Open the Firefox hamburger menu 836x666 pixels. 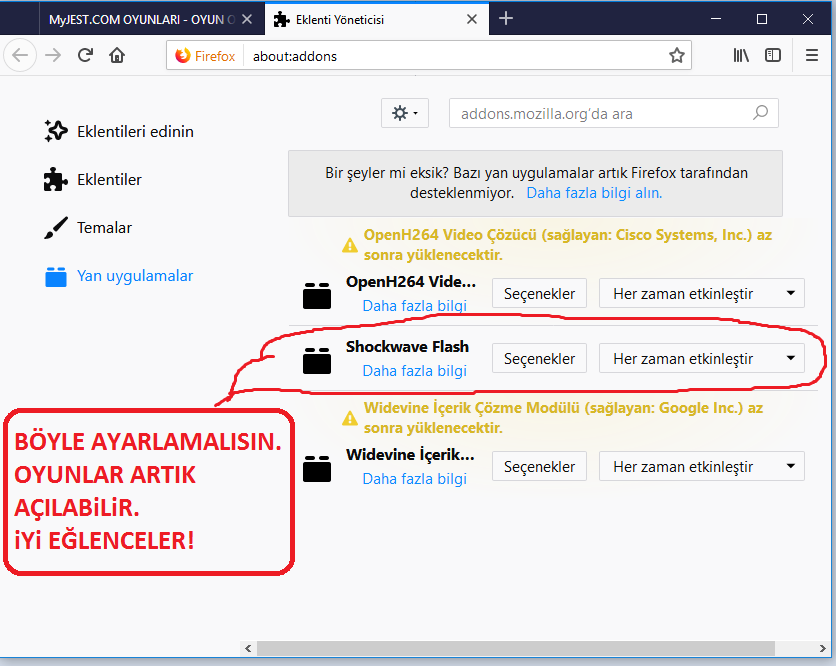811,55
